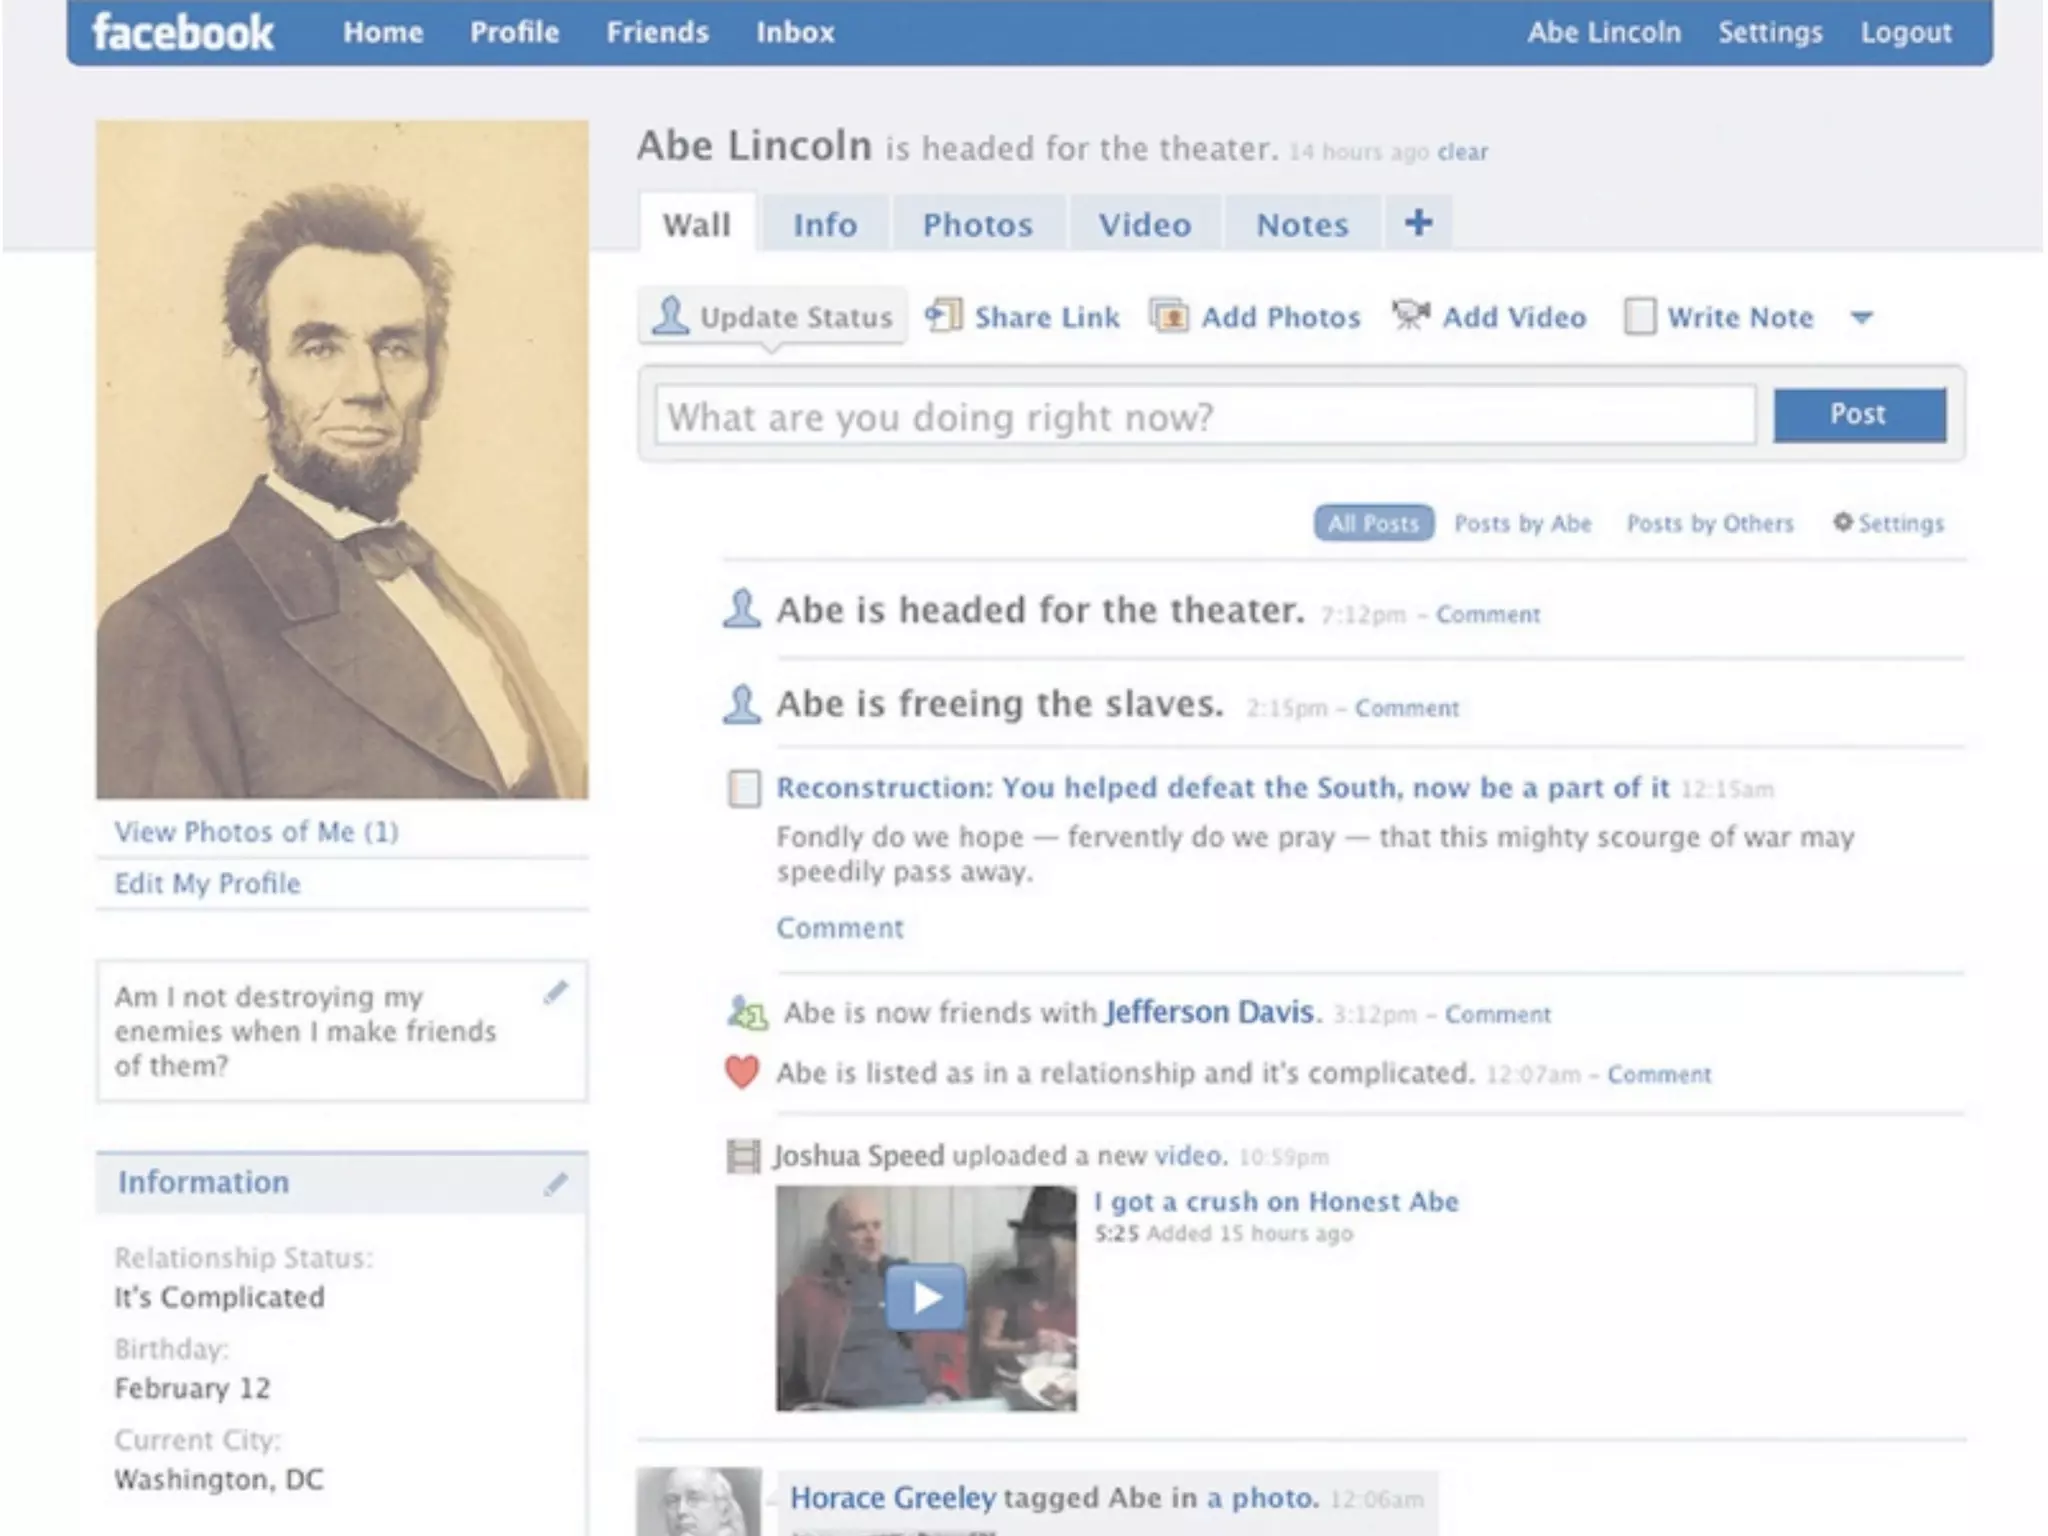This screenshot has width=2048, height=1536.
Task: Click the Share Link icon
Action: point(942,316)
